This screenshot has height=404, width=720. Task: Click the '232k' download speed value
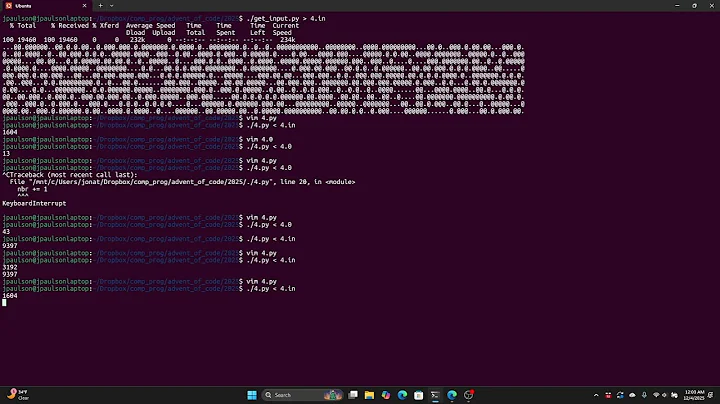pos(137,40)
